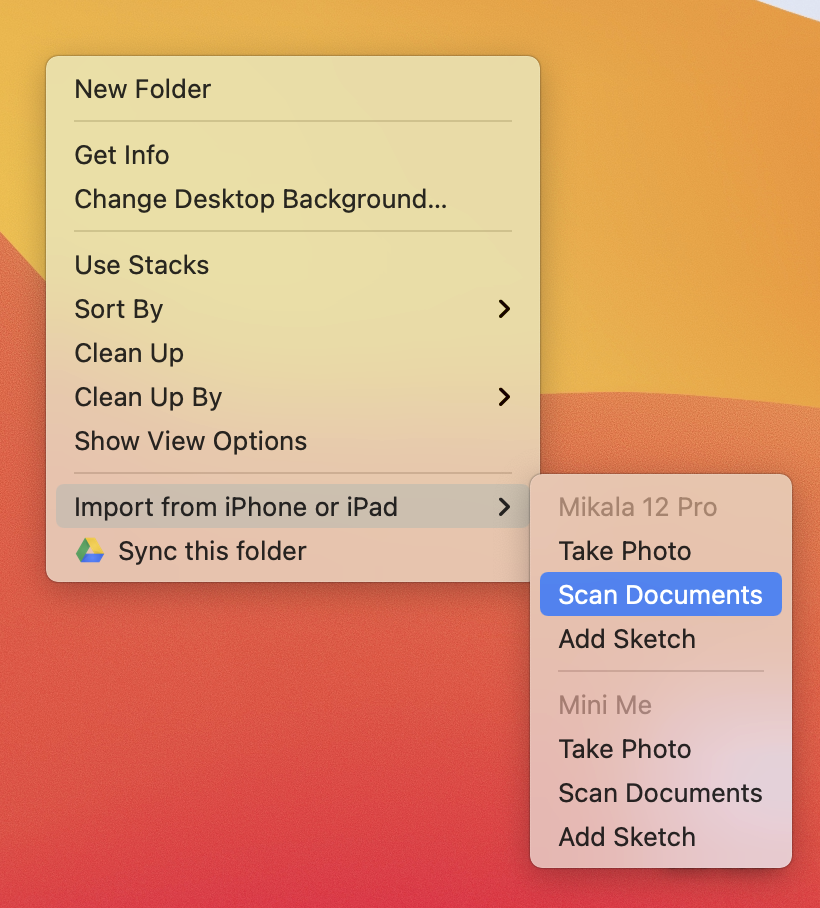
Task: Pick Add Sketch under Mini Me
Action: point(627,837)
